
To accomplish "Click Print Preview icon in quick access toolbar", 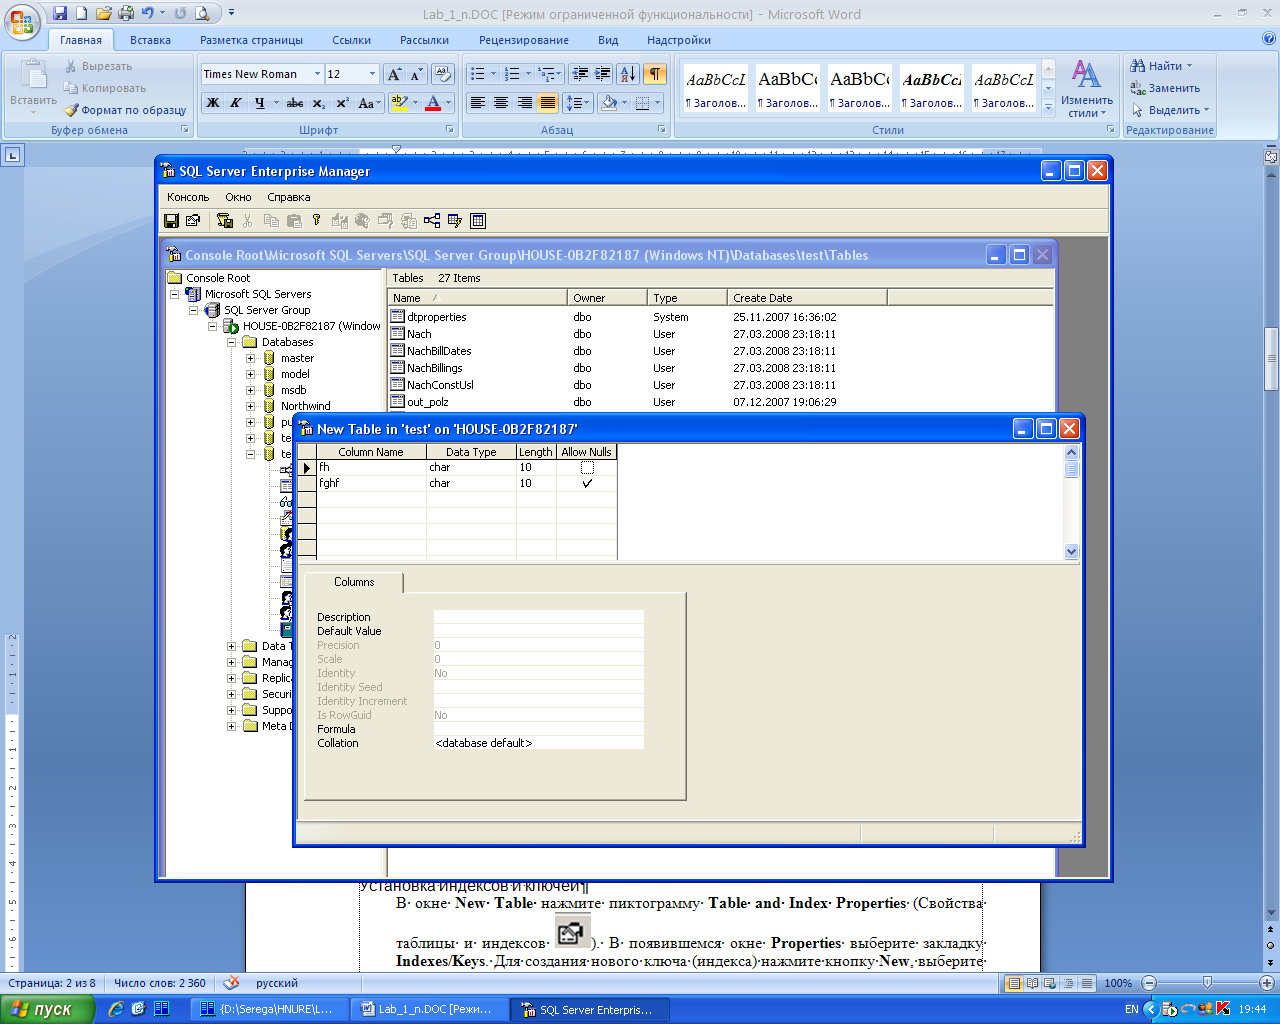I will [x=202, y=13].
